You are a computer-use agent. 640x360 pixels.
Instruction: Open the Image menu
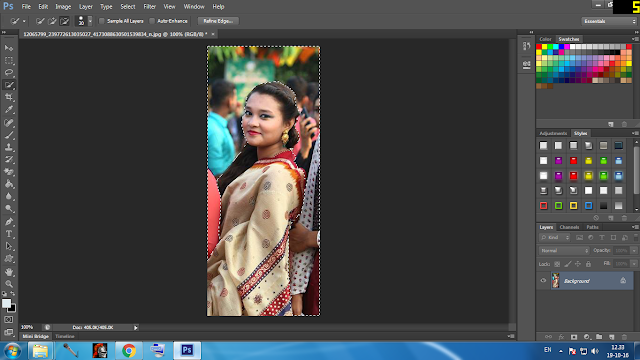click(x=63, y=7)
